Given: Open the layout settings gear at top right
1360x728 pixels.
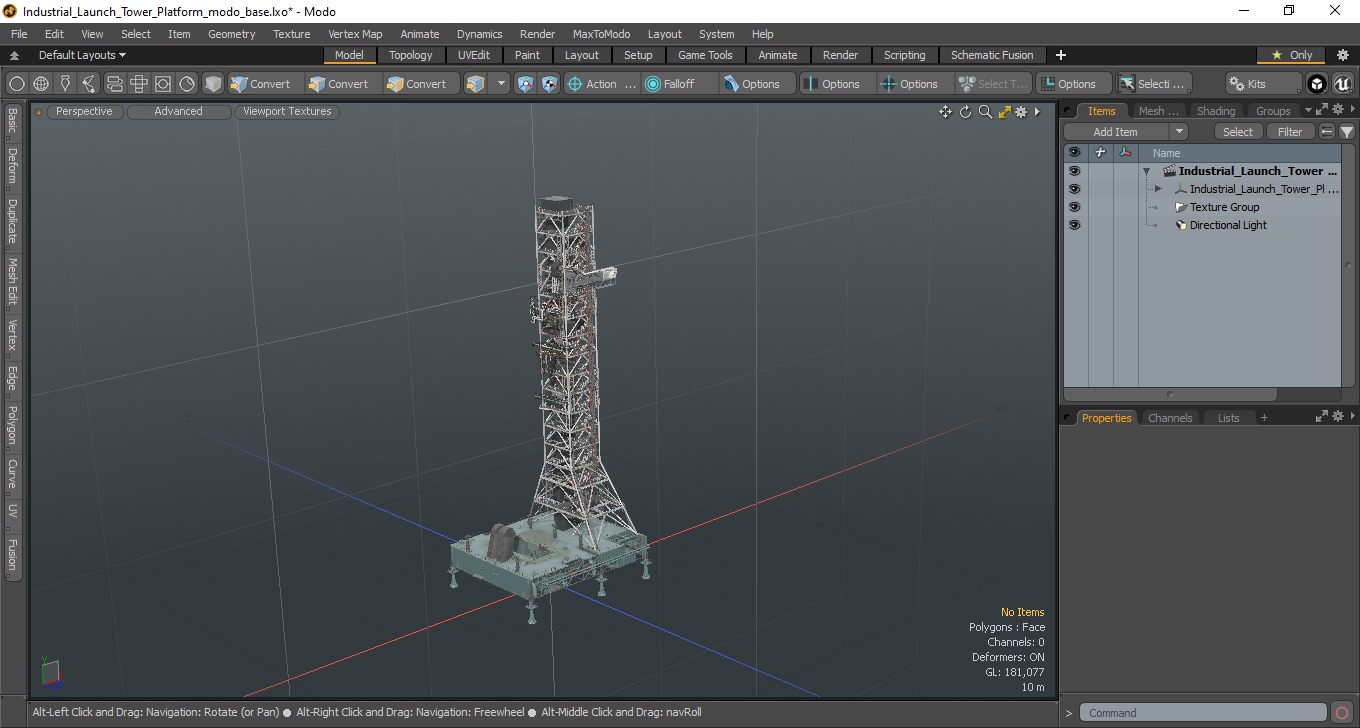Looking at the screenshot, I should (1343, 55).
